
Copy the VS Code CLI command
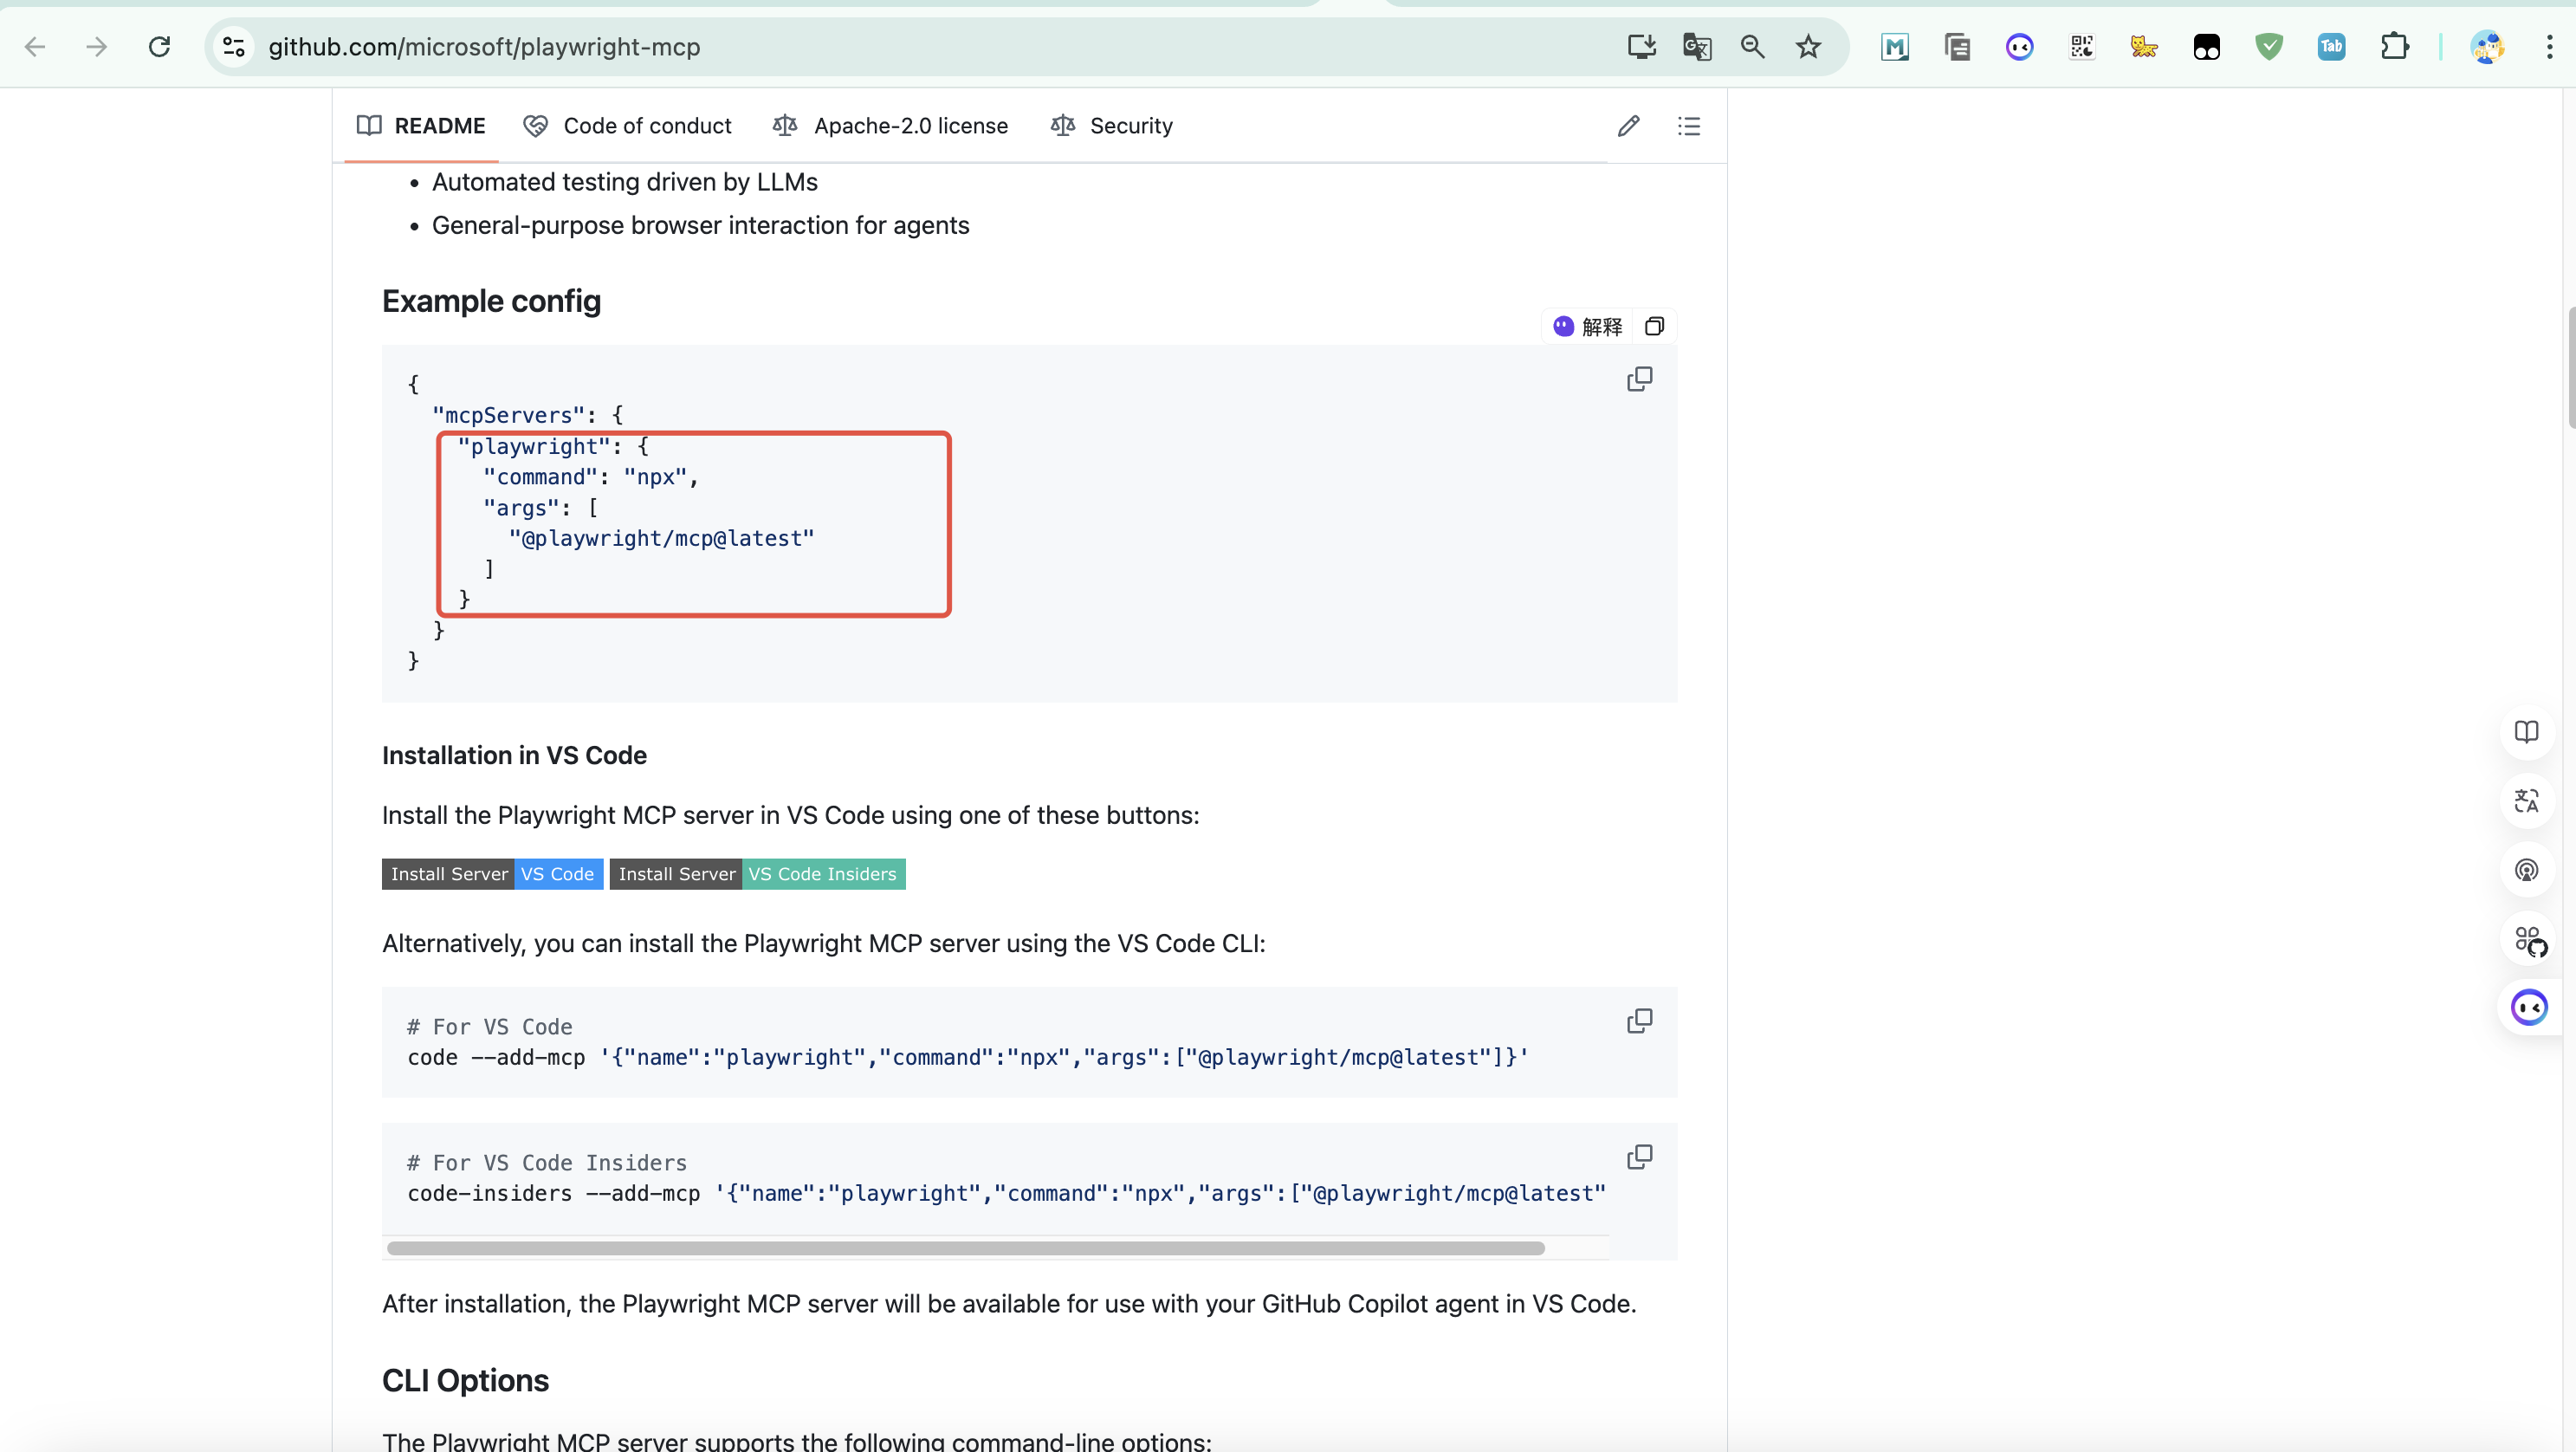[x=1639, y=1021]
